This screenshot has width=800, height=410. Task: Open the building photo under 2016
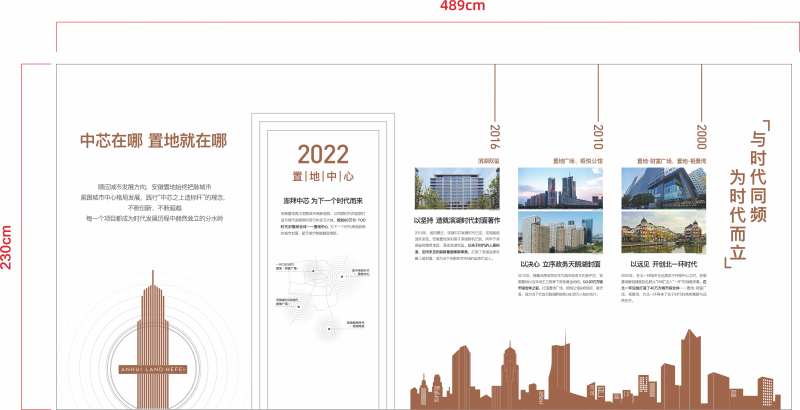(457, 189)
